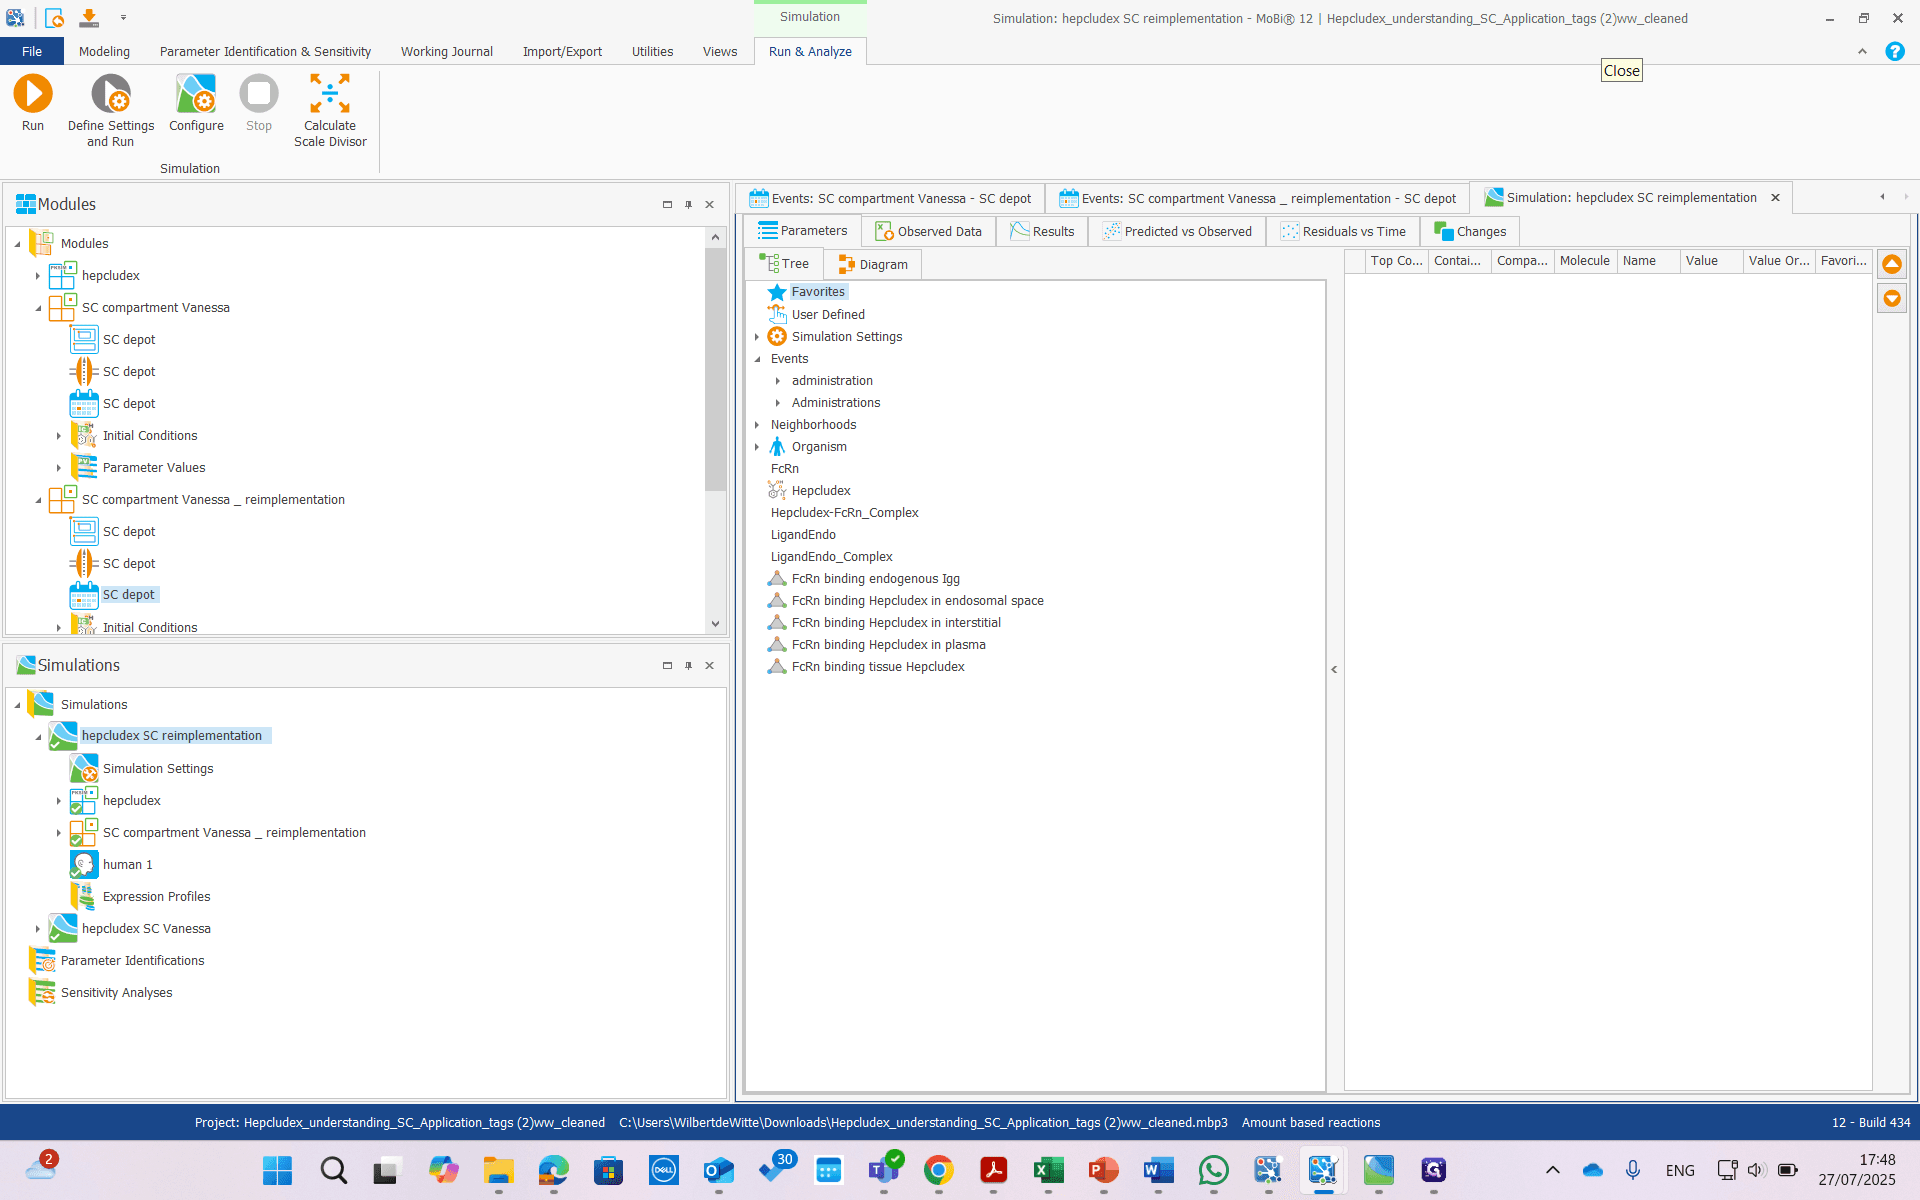The height and width of the screenshot is (1200, 1920).
Task: Open Define Settings and Run
Action: 111,110
